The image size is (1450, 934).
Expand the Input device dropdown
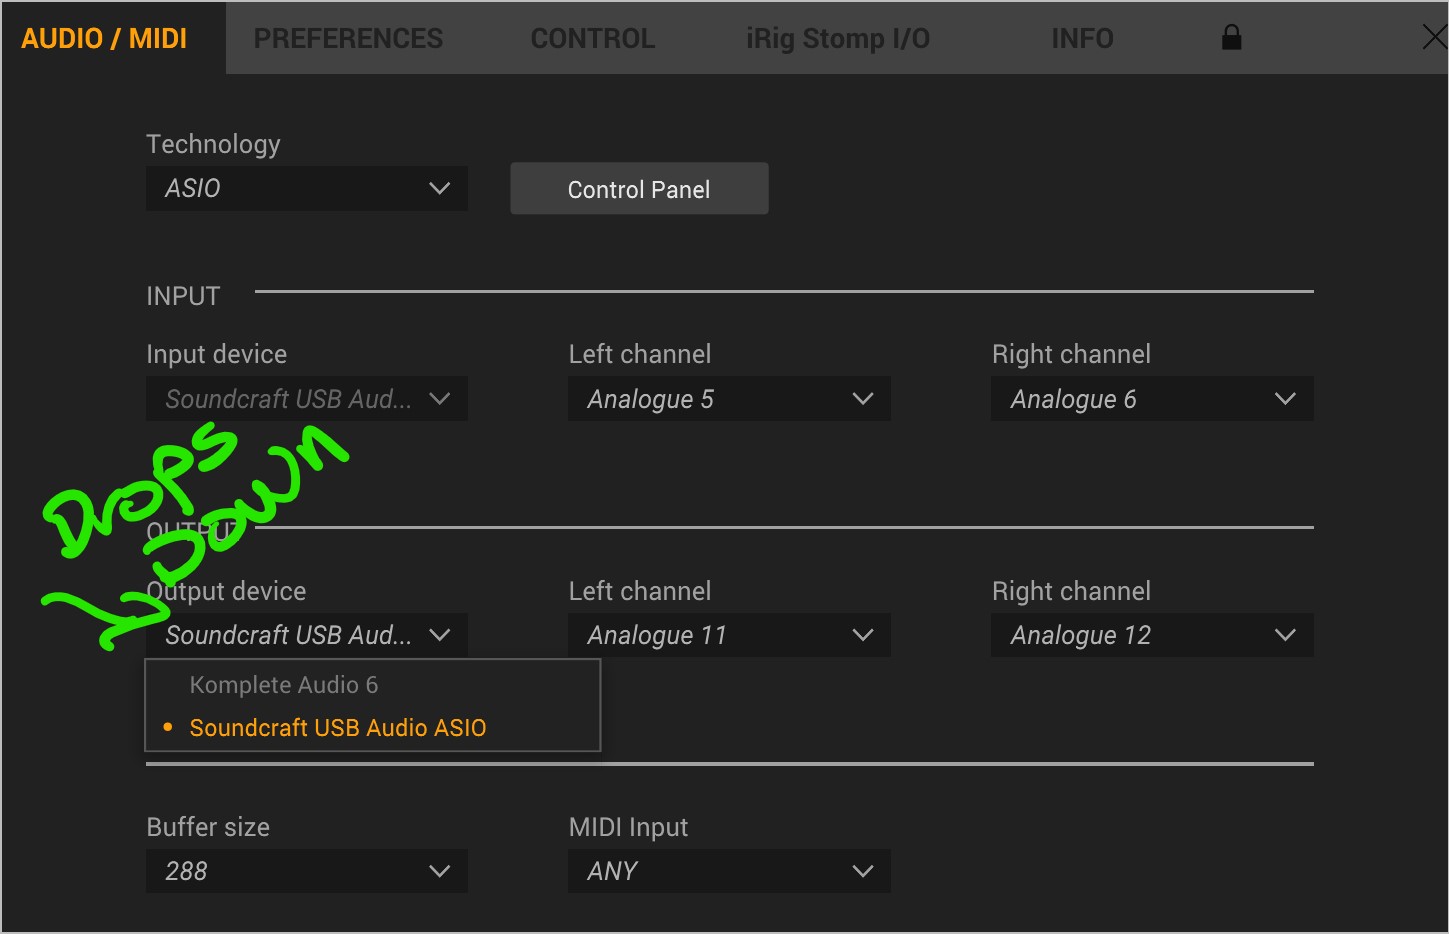tap(306, 399)
